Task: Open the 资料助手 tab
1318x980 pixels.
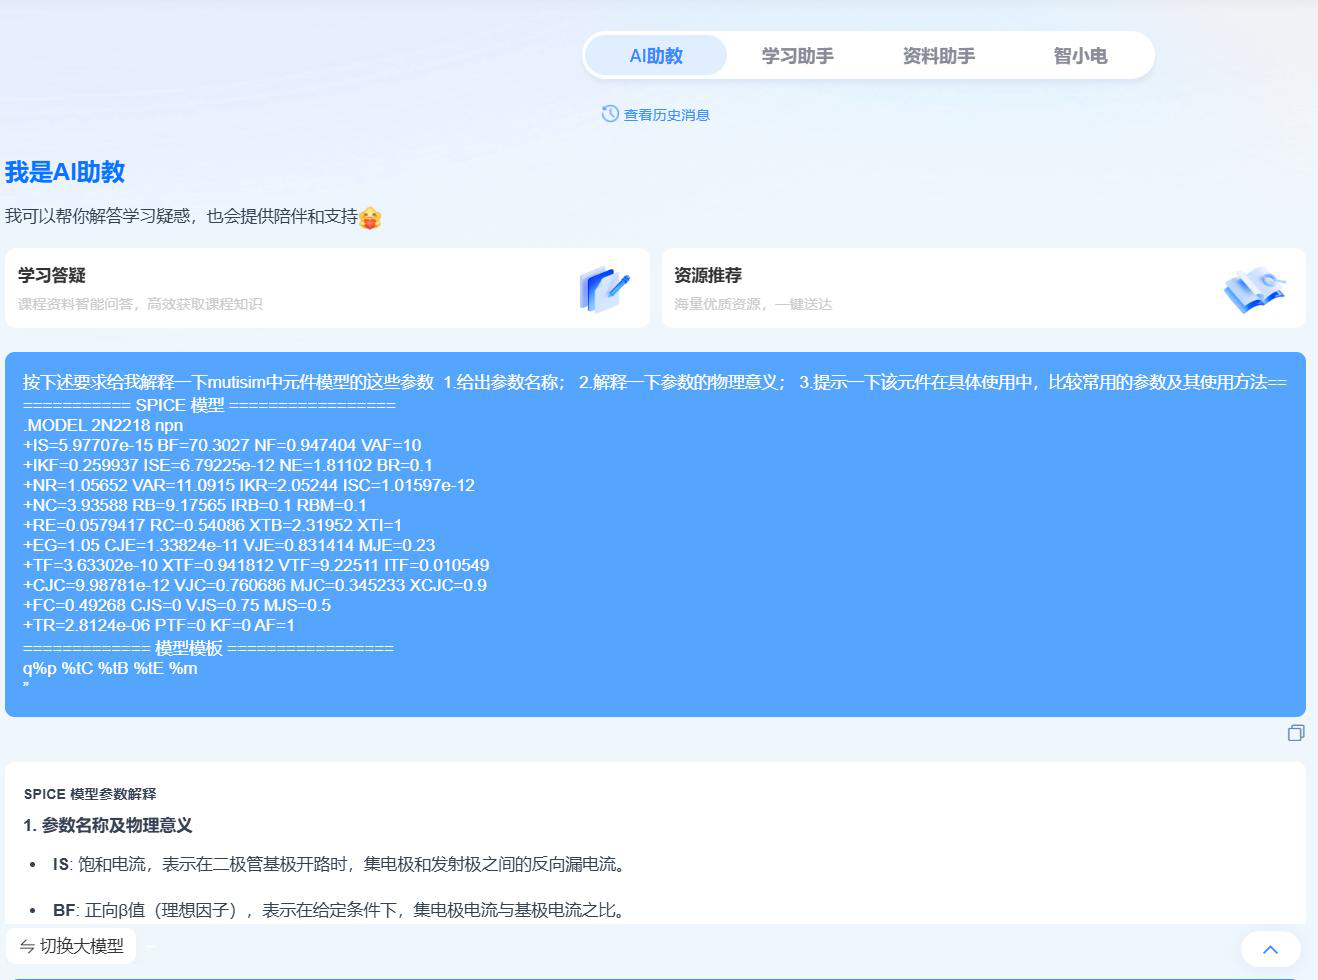Action: click(938, 56)
